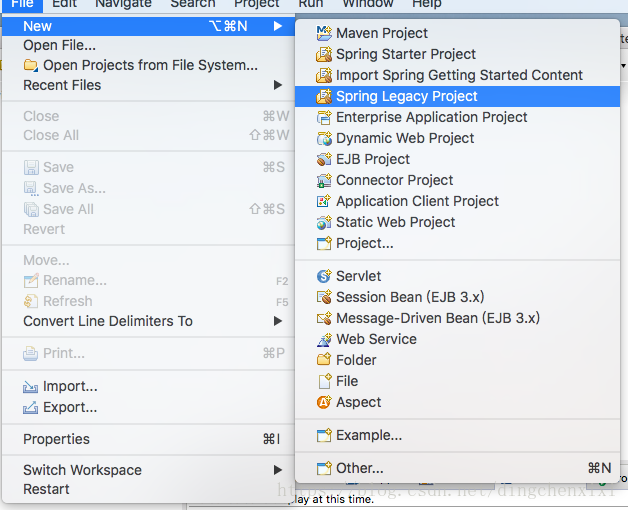Select Move... menu entry
The width and height of the screenshot is (628, 510).
148,260
